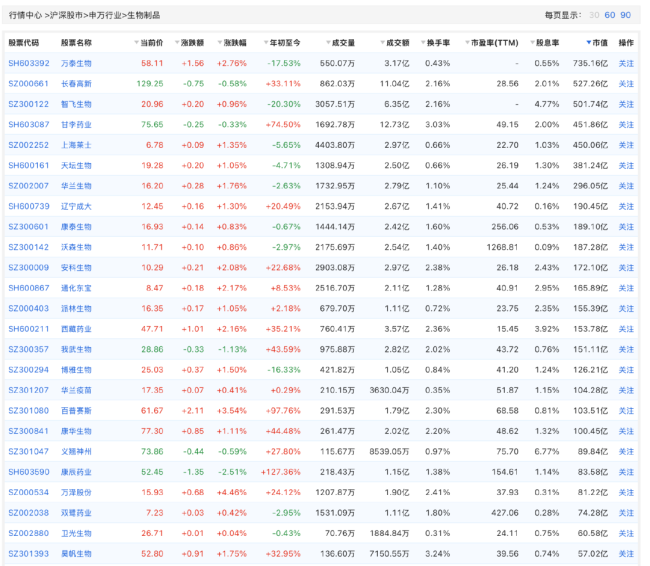The image size is (650, 566).
Task: Toggle descending sort on 市值 header
Action: (x=597, y=44)
